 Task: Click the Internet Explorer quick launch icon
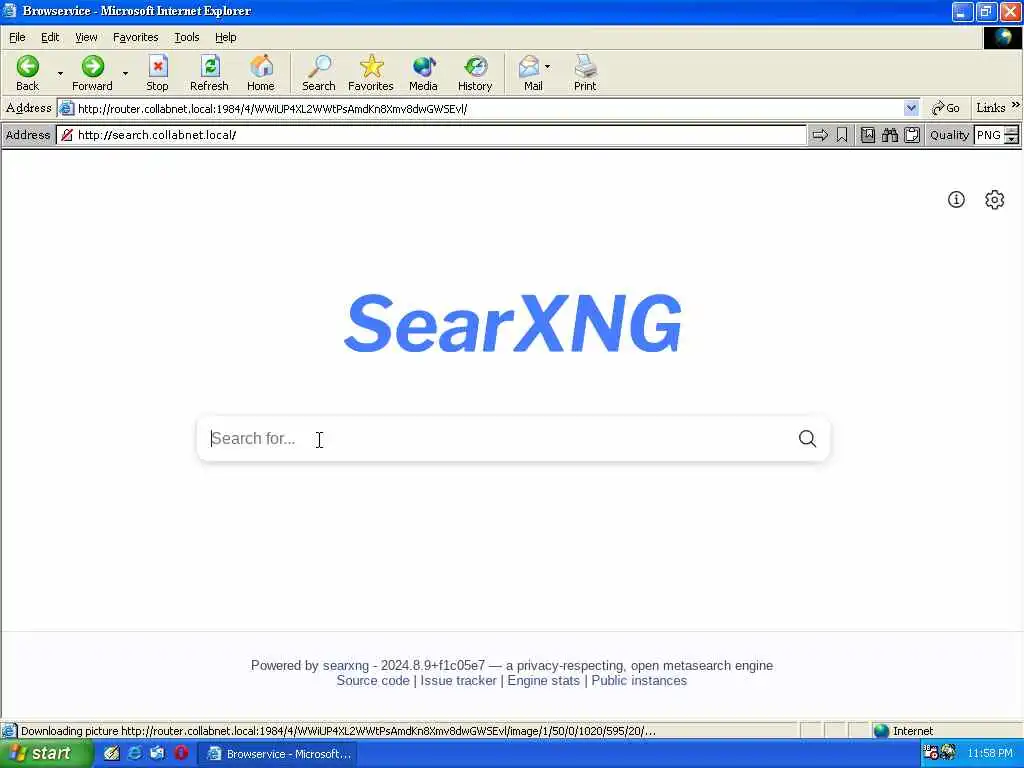tap(135, 753)
